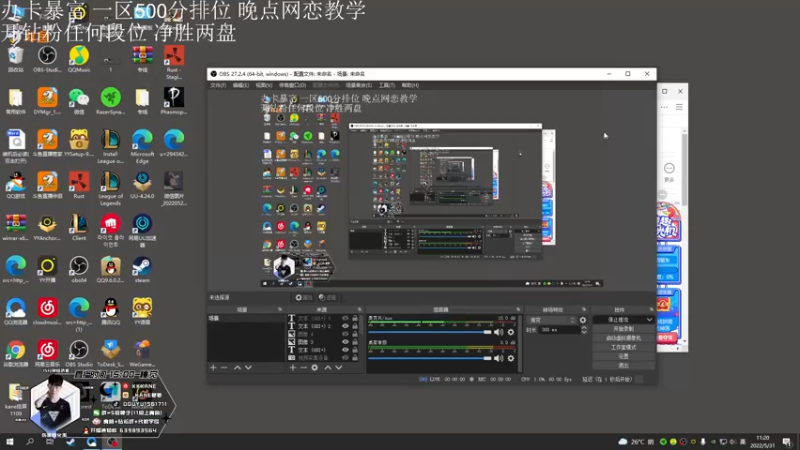Decrease the transition duration with down arrow
The height and width of the screenshot is (450, 800).
pos(584,332)
